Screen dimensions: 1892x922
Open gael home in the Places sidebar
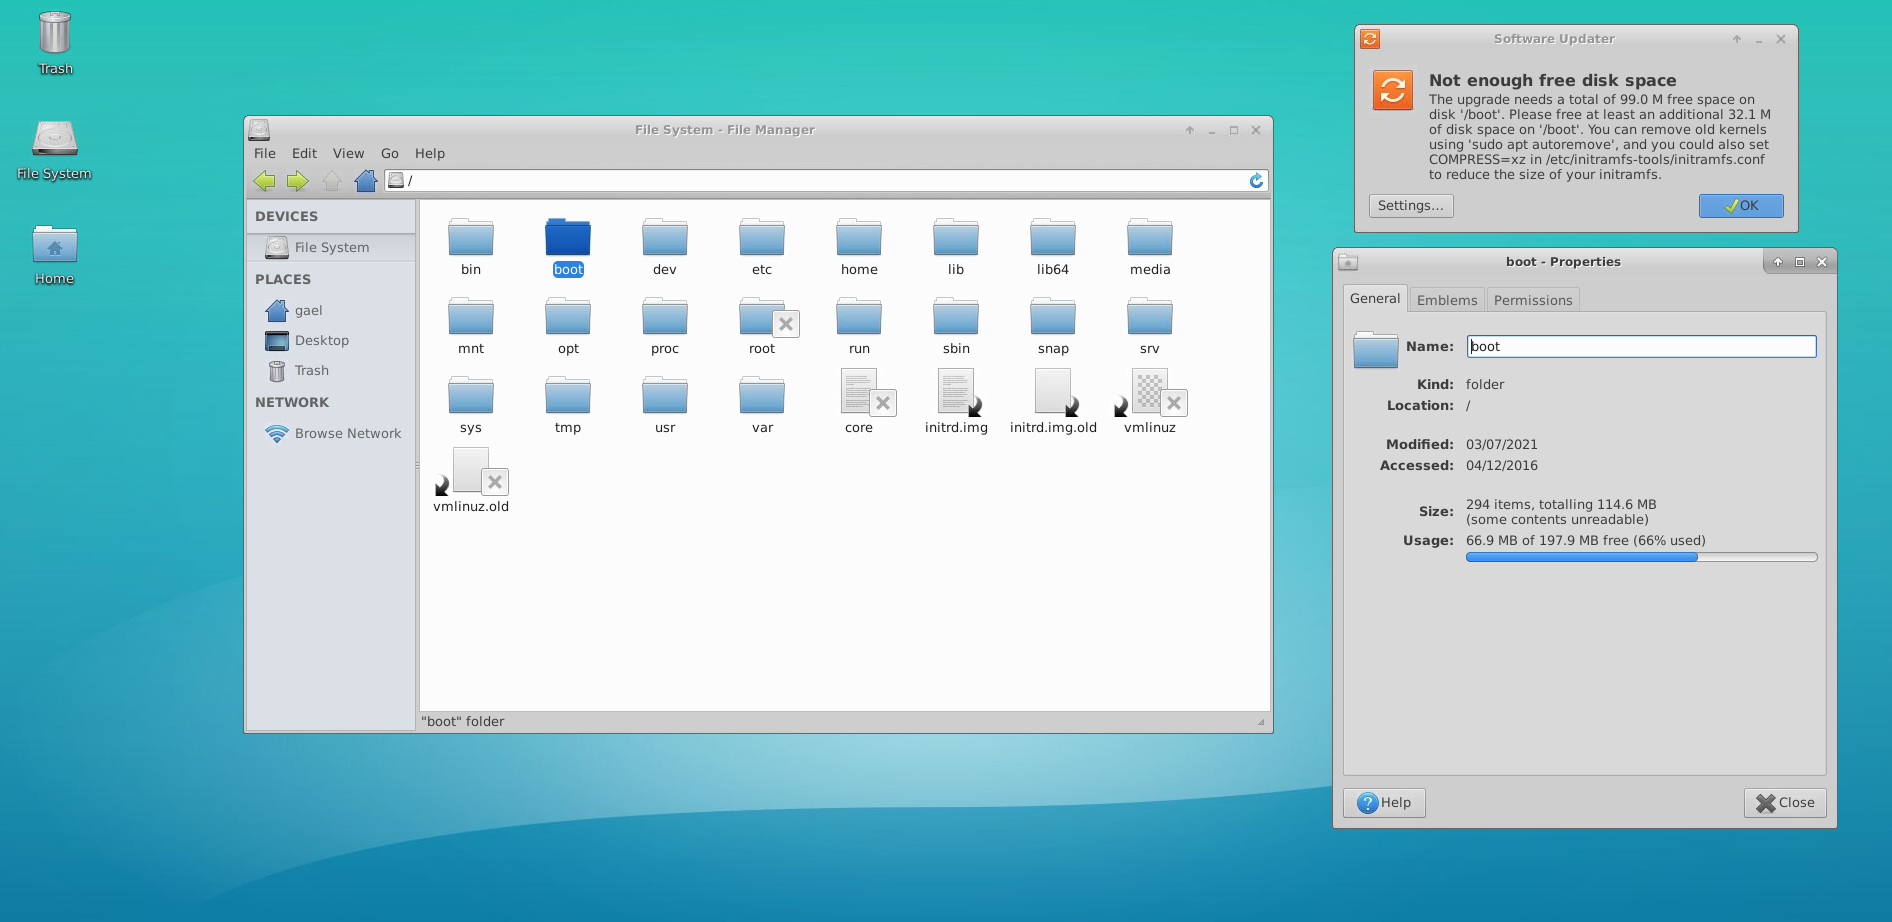[x=331, y=311]
